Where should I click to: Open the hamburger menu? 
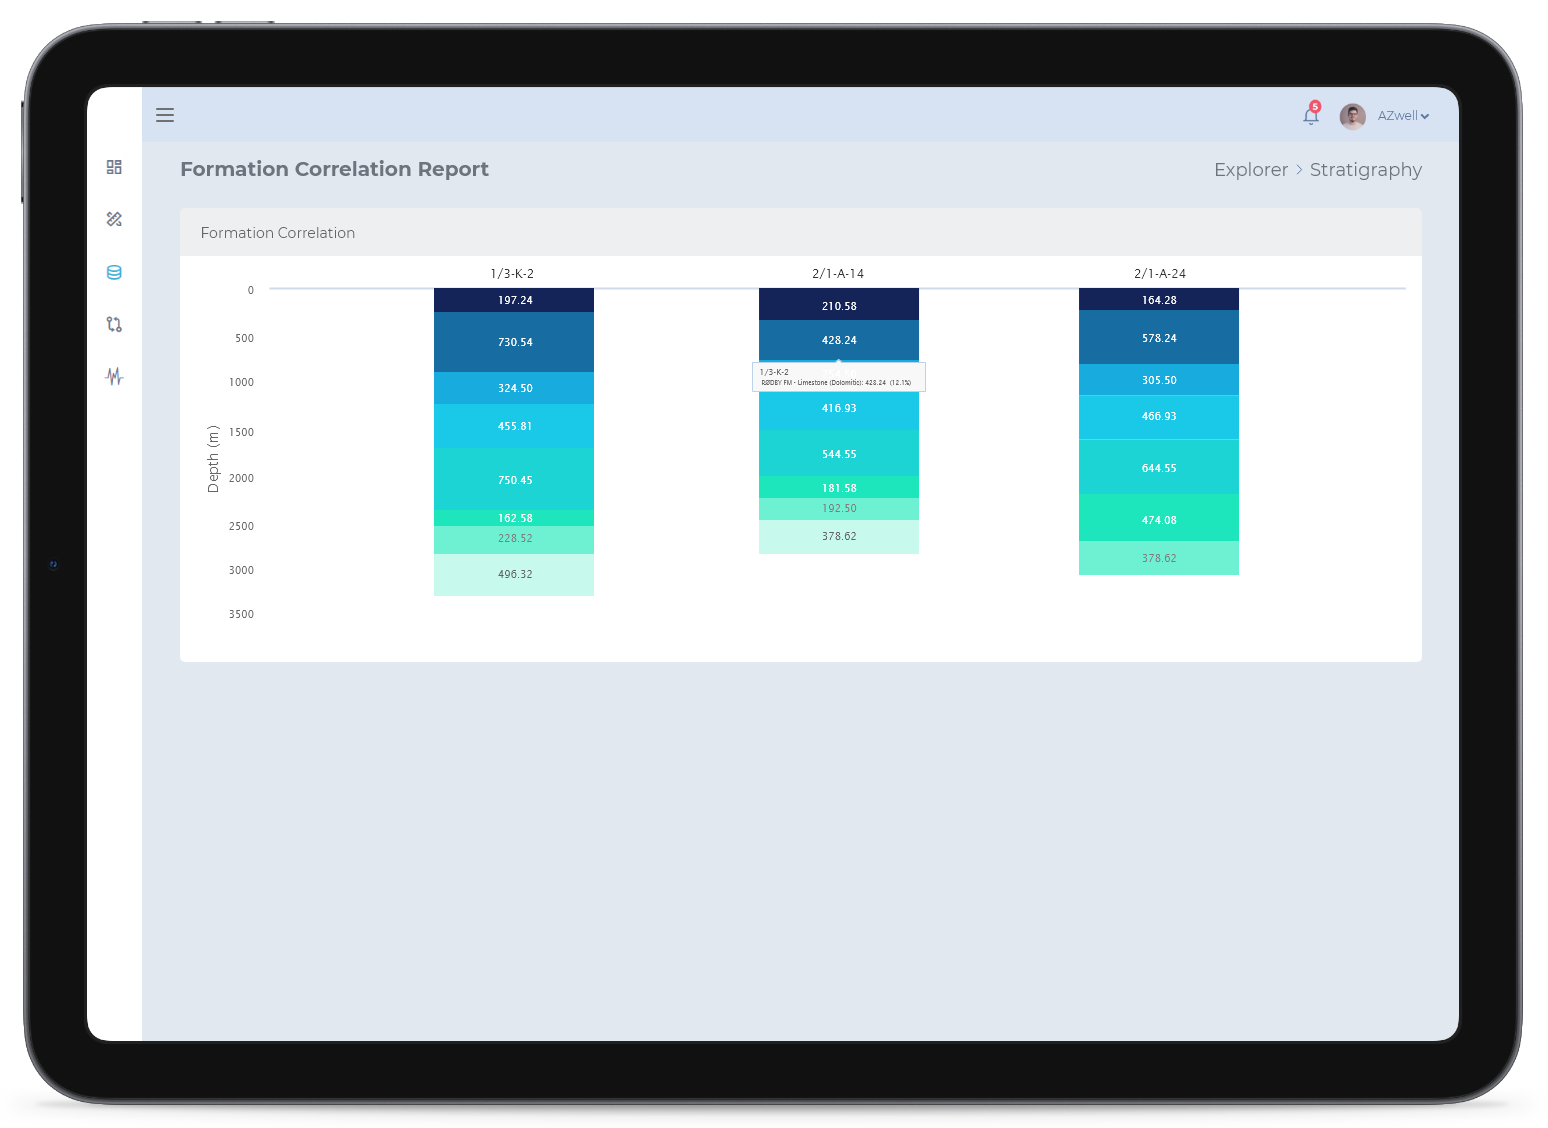click(165, 115)
